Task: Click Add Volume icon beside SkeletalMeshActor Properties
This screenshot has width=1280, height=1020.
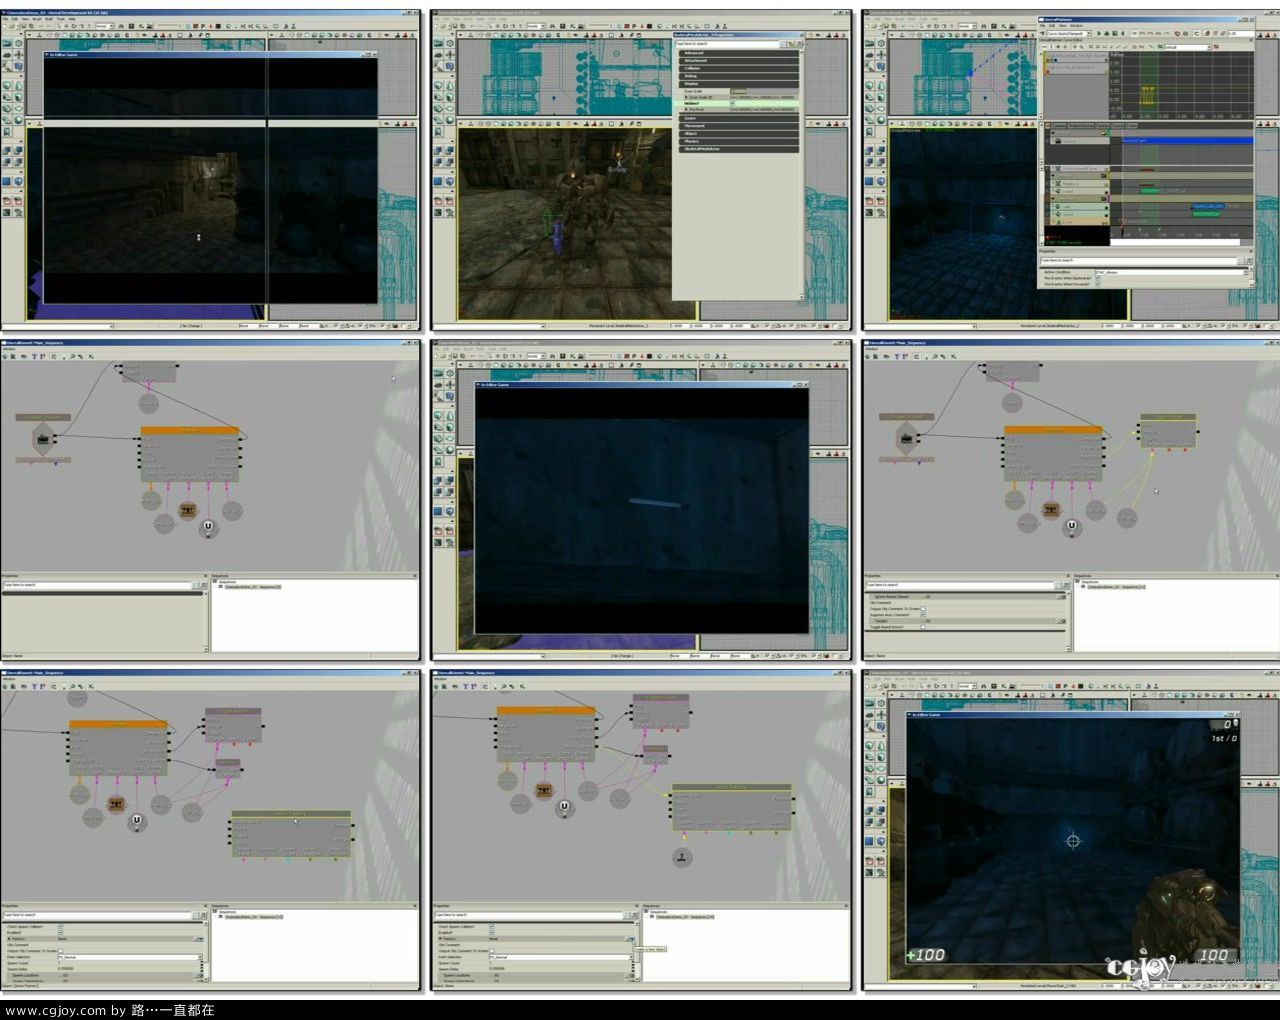Action: [x=450, y=181]
